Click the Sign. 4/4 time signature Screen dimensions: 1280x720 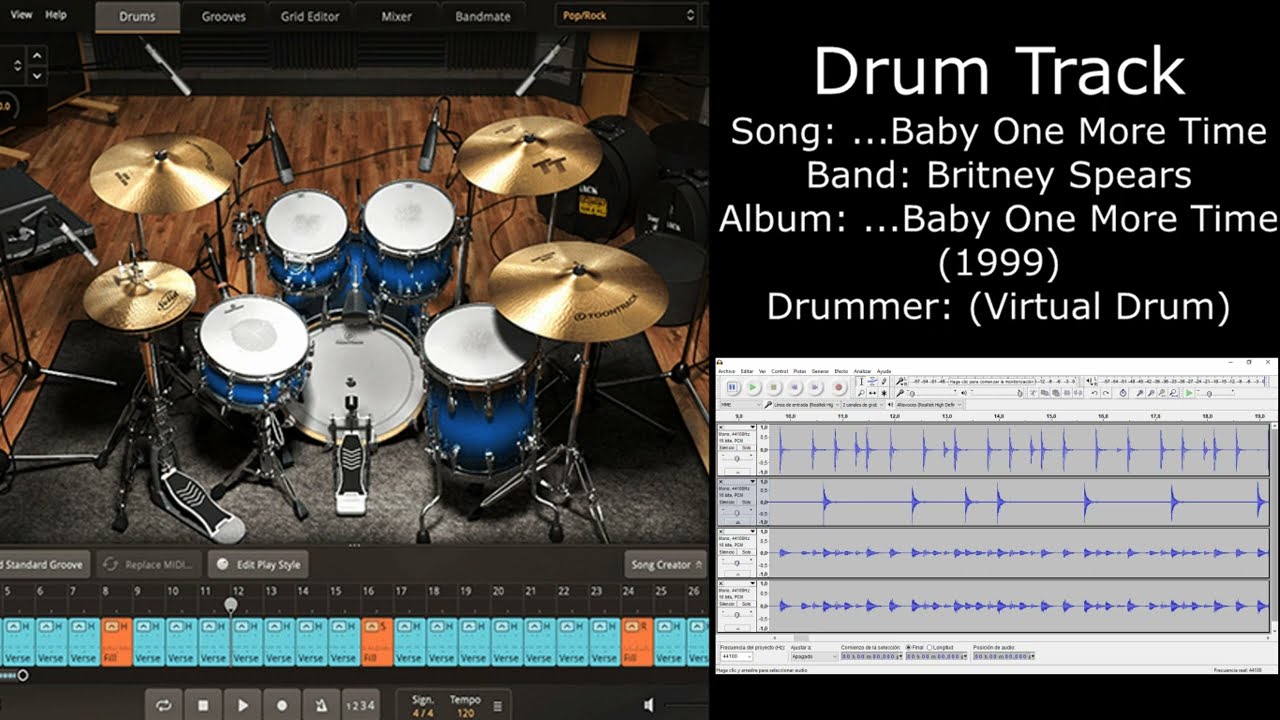tap(423, 706)
